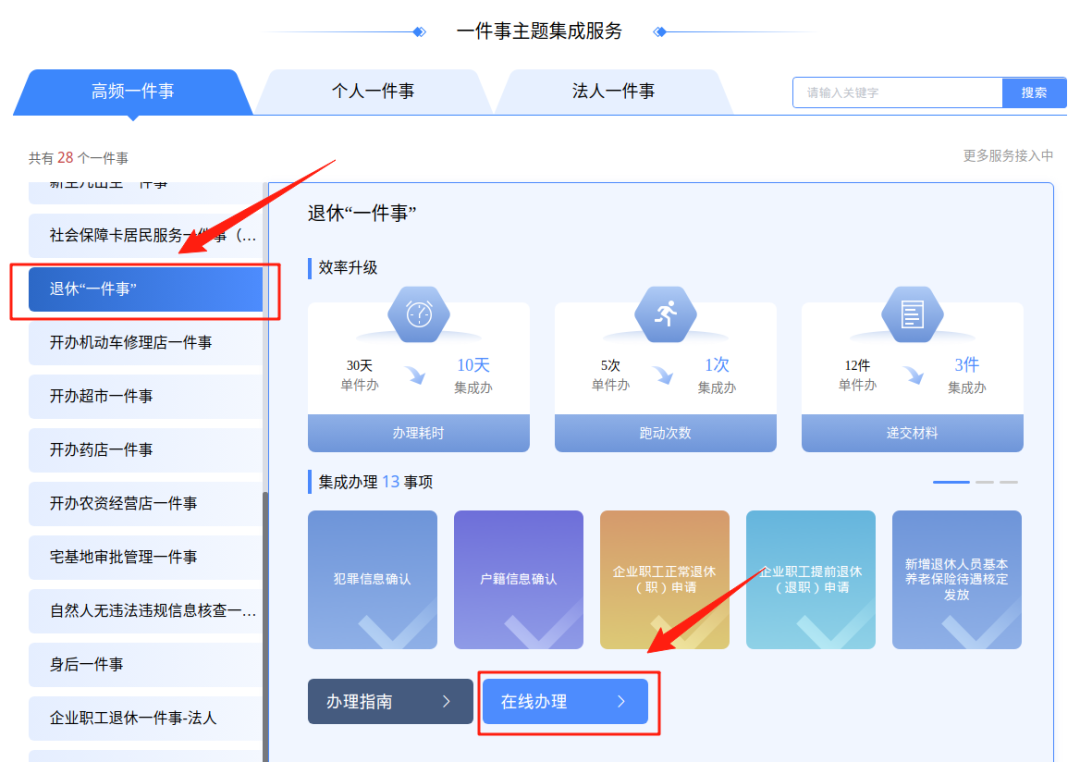Open the 办理指南 guide
This screenshot has height=762, width=1080.
pyautogui.click(x=389, y=702)
